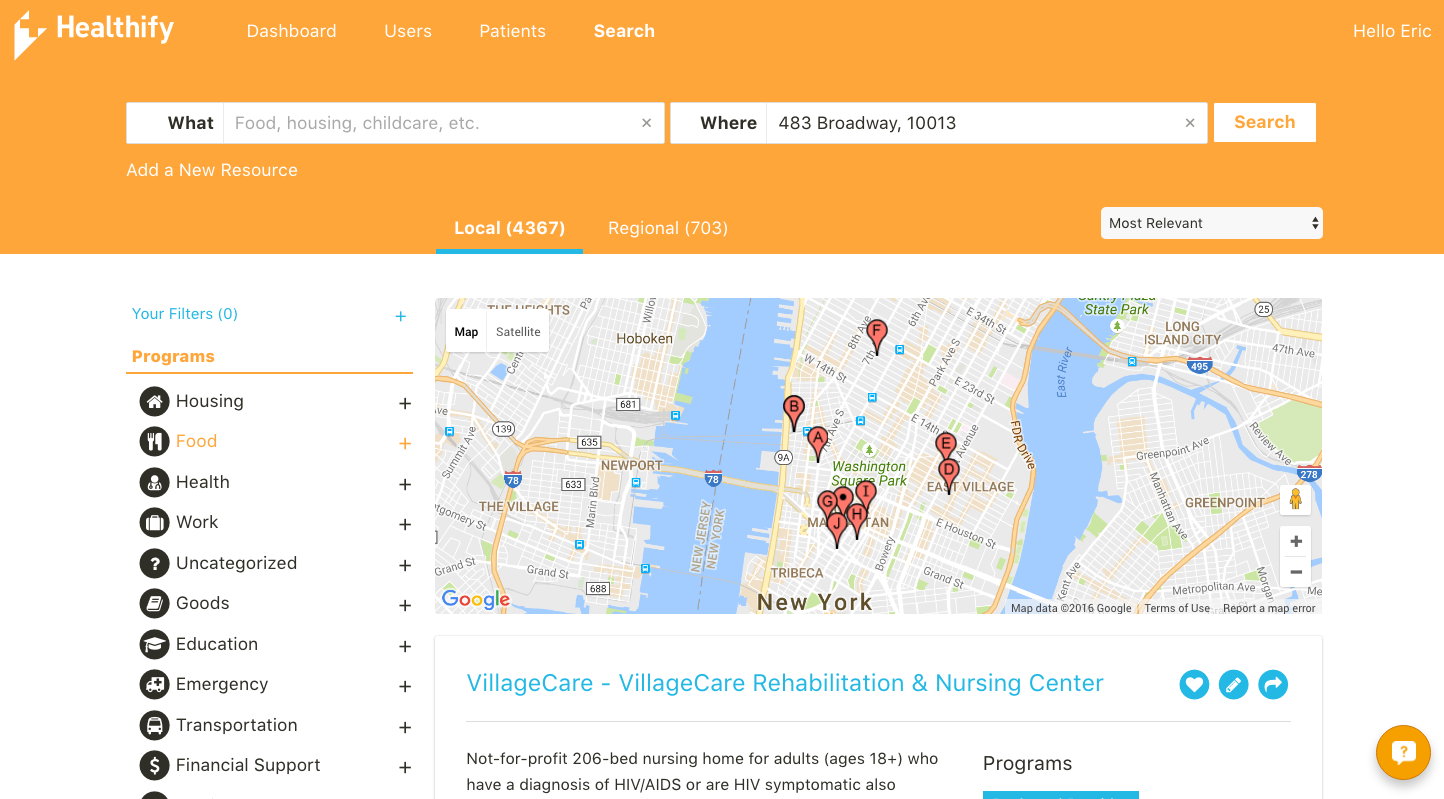Click Add a New Resource link
The width and height of the screenshot is (1444, 799).
[x=212, y=170]
